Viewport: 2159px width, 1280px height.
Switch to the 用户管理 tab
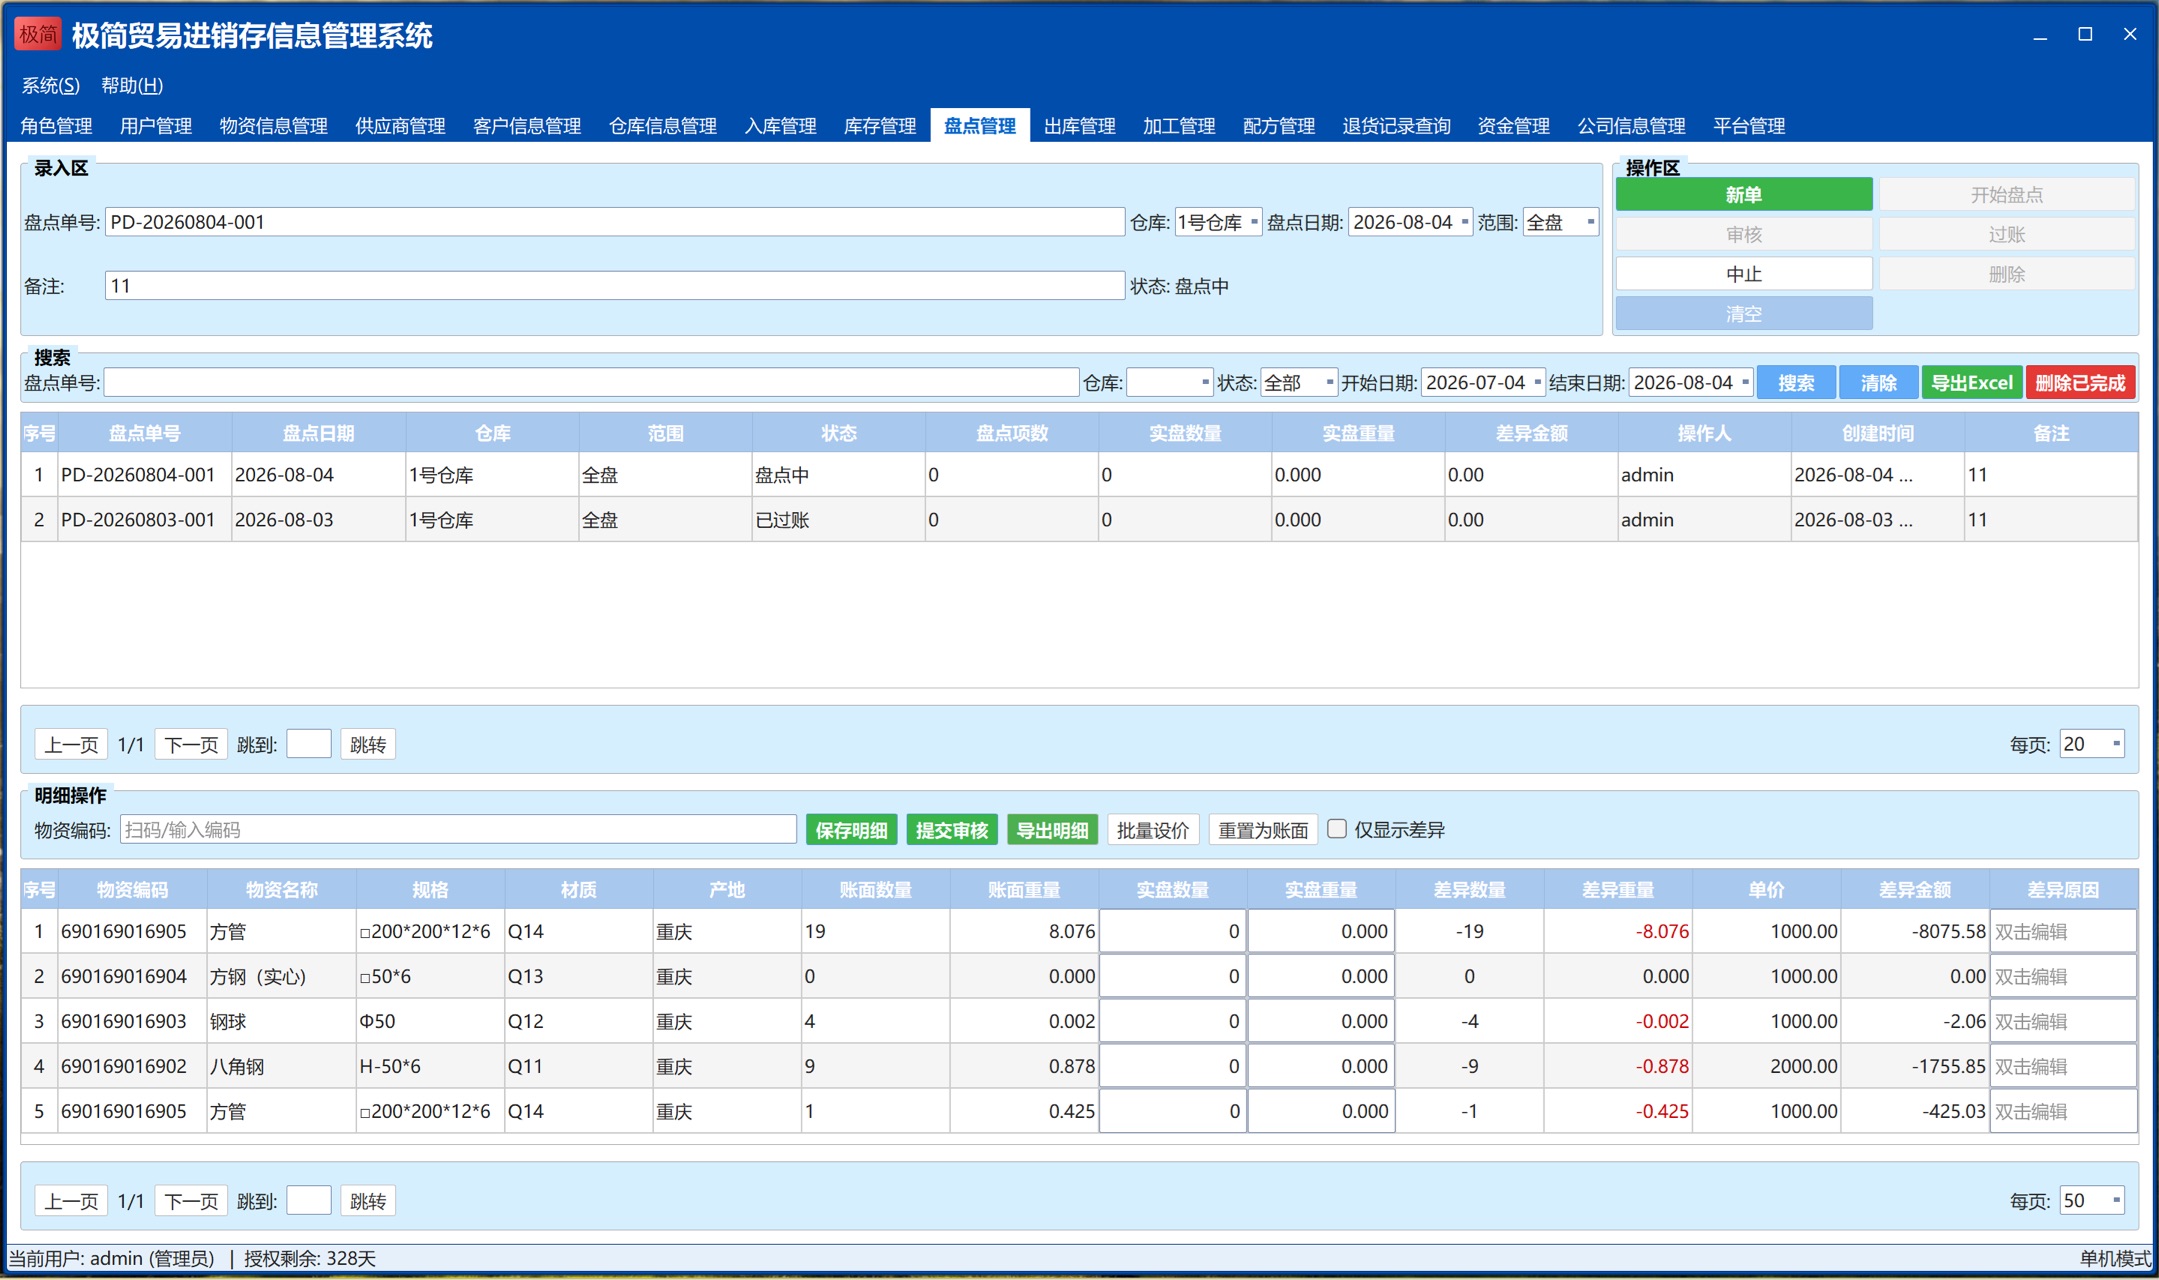click(156, 126)
